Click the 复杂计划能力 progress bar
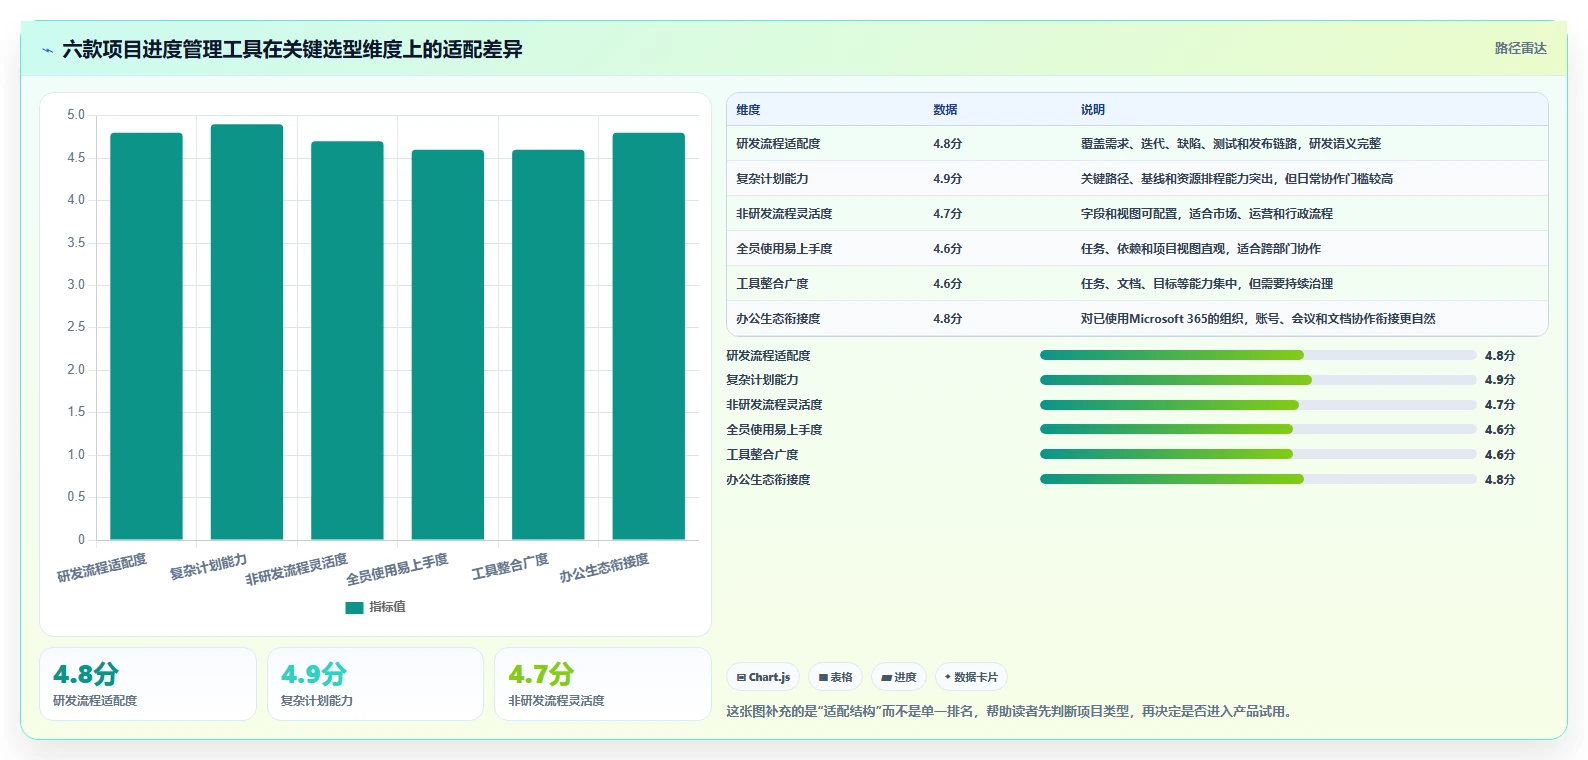Screen dimensions: 1588x760 [1258, 380]
